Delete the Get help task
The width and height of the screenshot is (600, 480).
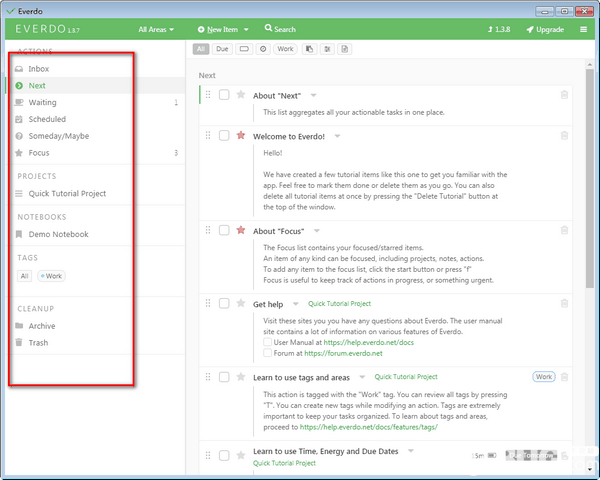(564, 304)
